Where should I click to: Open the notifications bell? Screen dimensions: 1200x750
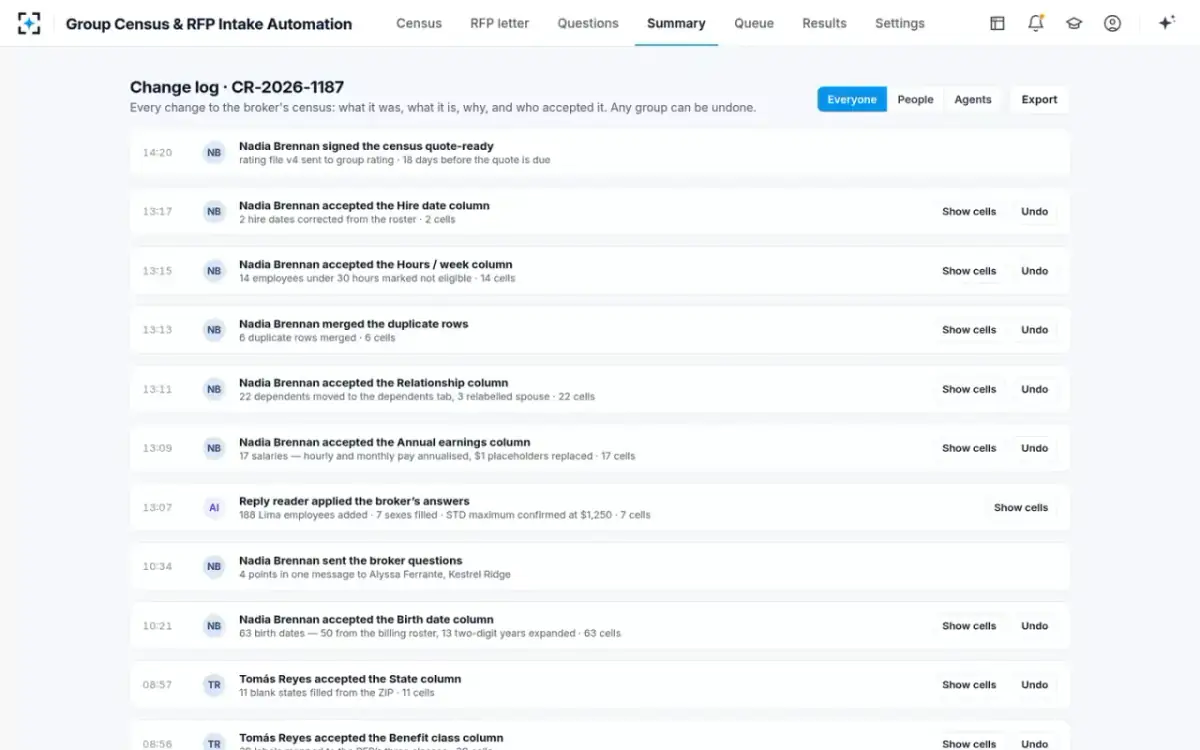click(x=1036, y=23)
